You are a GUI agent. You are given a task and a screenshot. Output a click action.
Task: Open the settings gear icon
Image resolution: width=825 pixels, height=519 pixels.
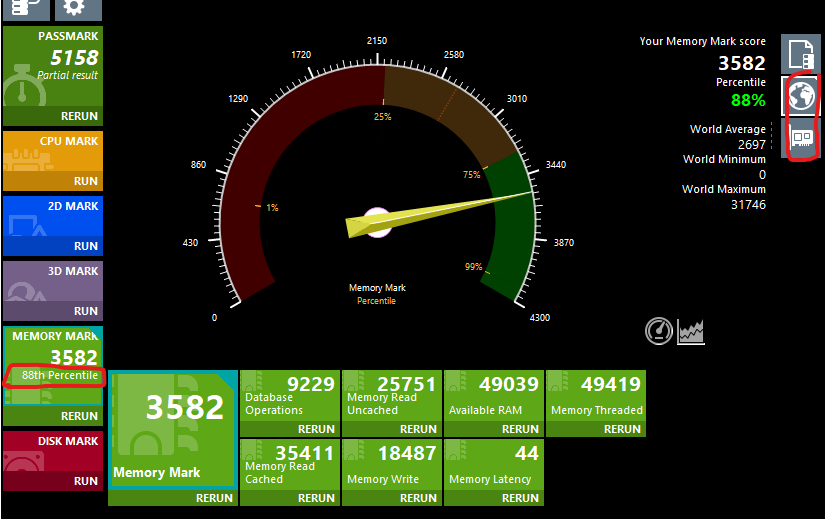click(x=77, y=9)
